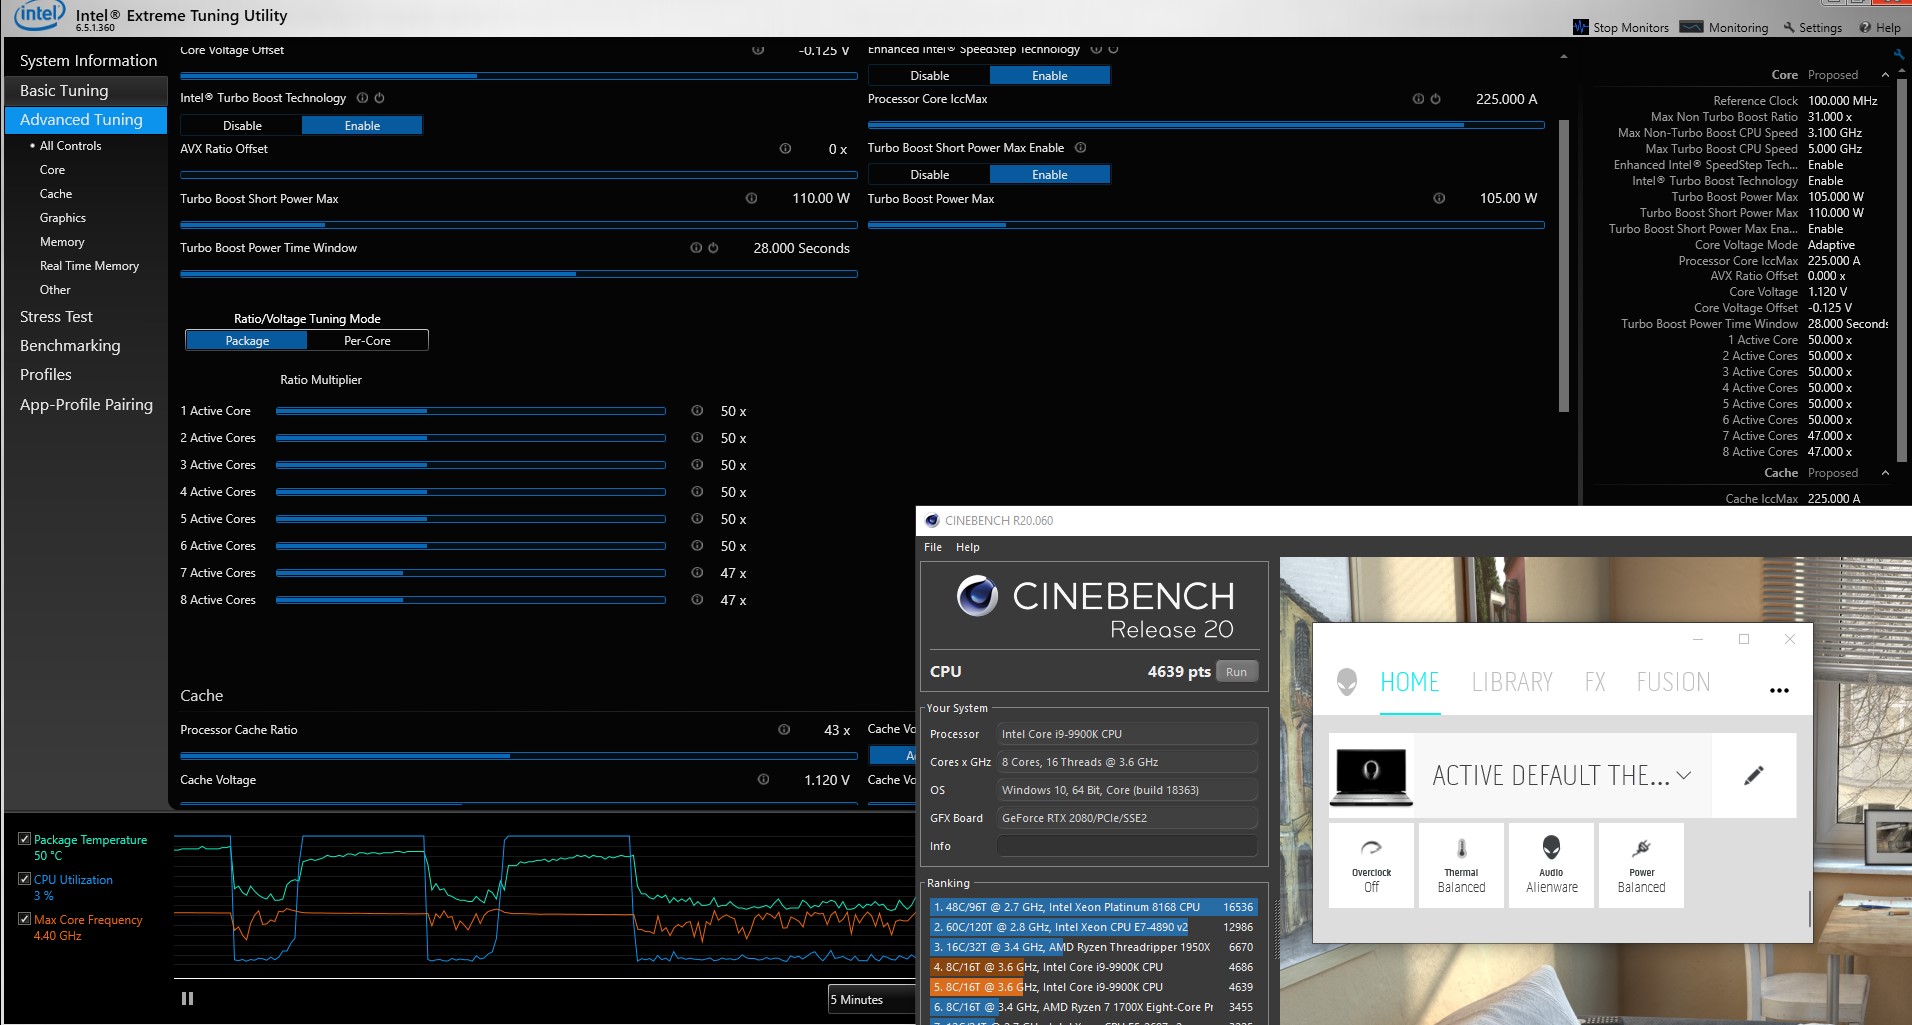Image resolution: width=1912 pixels, height=1025 pixels.
Task: Adjust the Turbo Boost Short Power Max slider
Action: click(x=325, y=225)
